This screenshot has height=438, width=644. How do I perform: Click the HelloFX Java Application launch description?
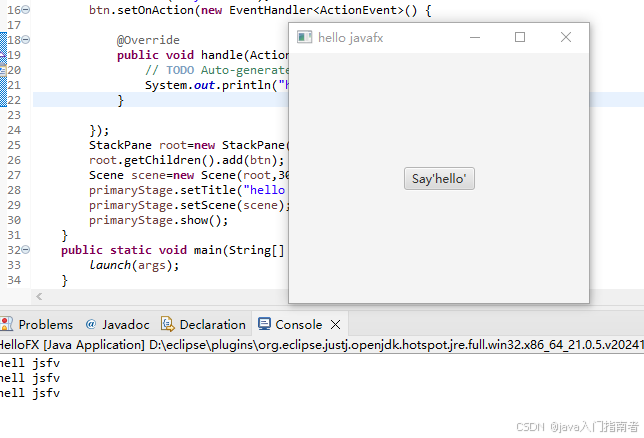click(x=322, y=344)
